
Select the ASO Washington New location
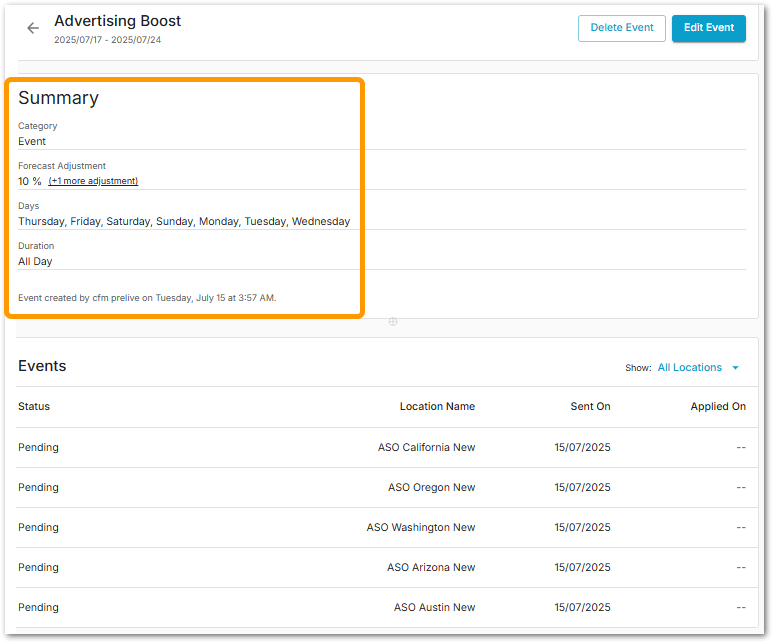click(420, 528)
